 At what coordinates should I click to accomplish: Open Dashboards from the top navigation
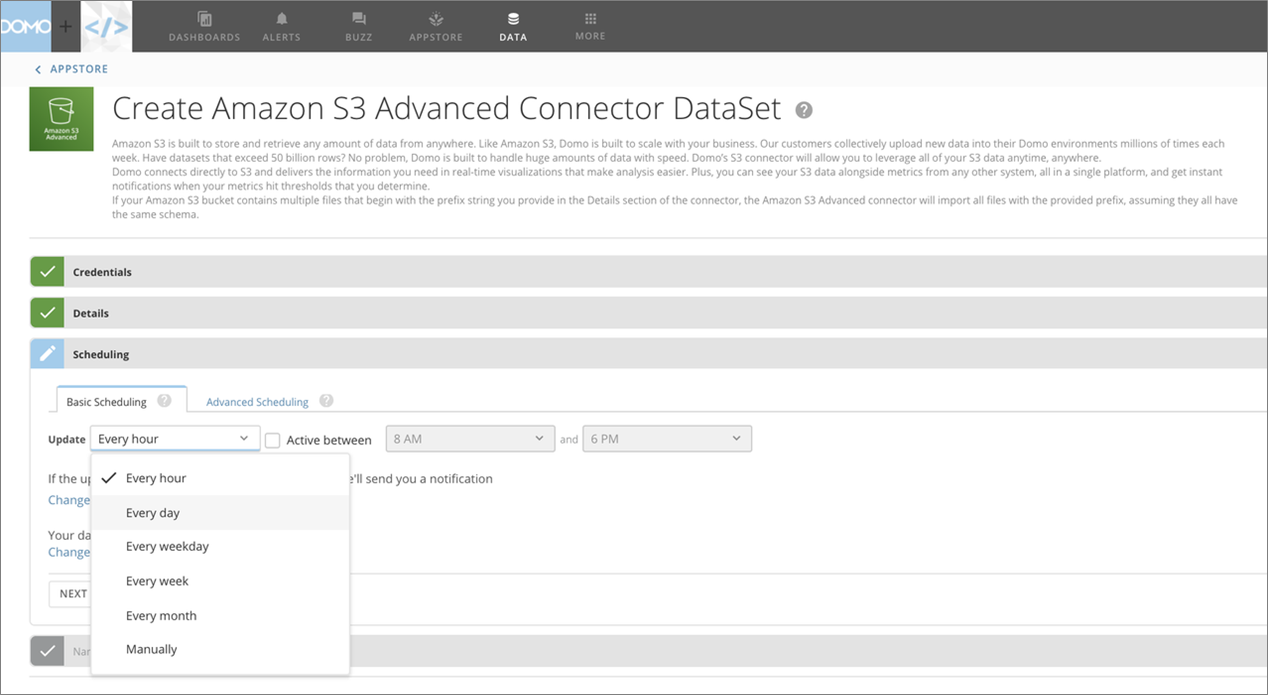[204, 27]
